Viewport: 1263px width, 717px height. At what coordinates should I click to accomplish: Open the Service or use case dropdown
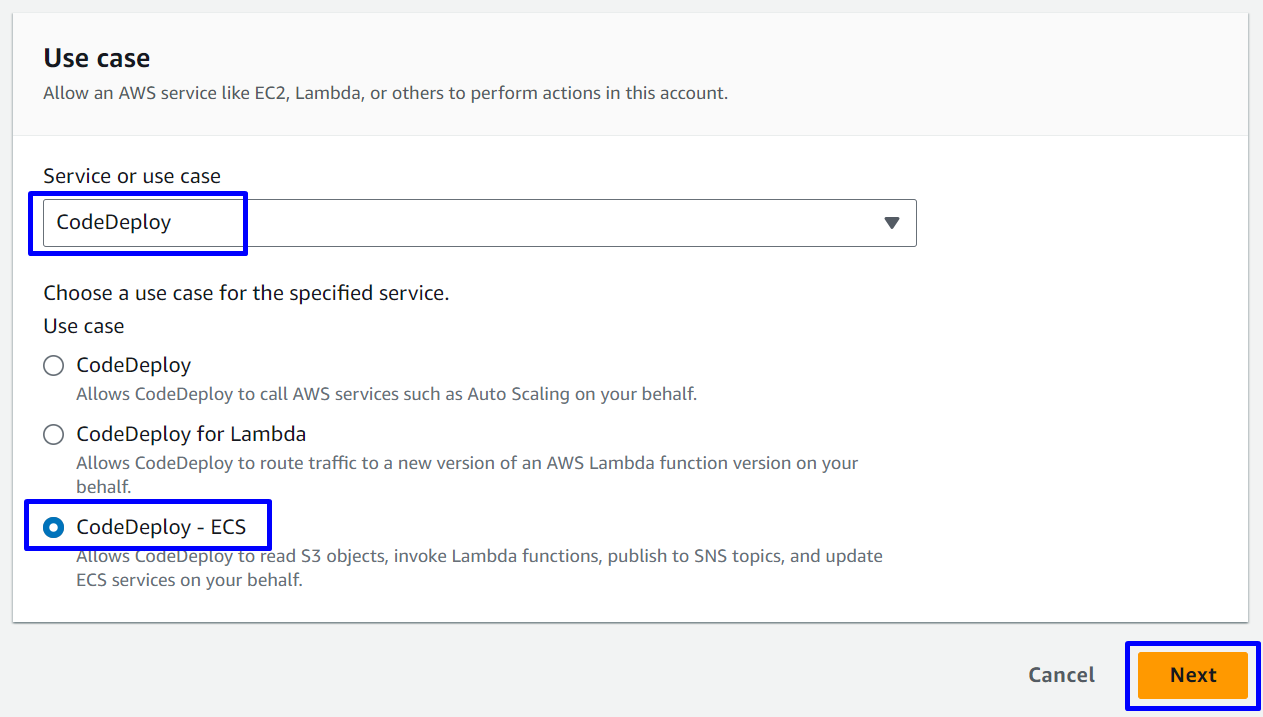click(x=479, y=223)
